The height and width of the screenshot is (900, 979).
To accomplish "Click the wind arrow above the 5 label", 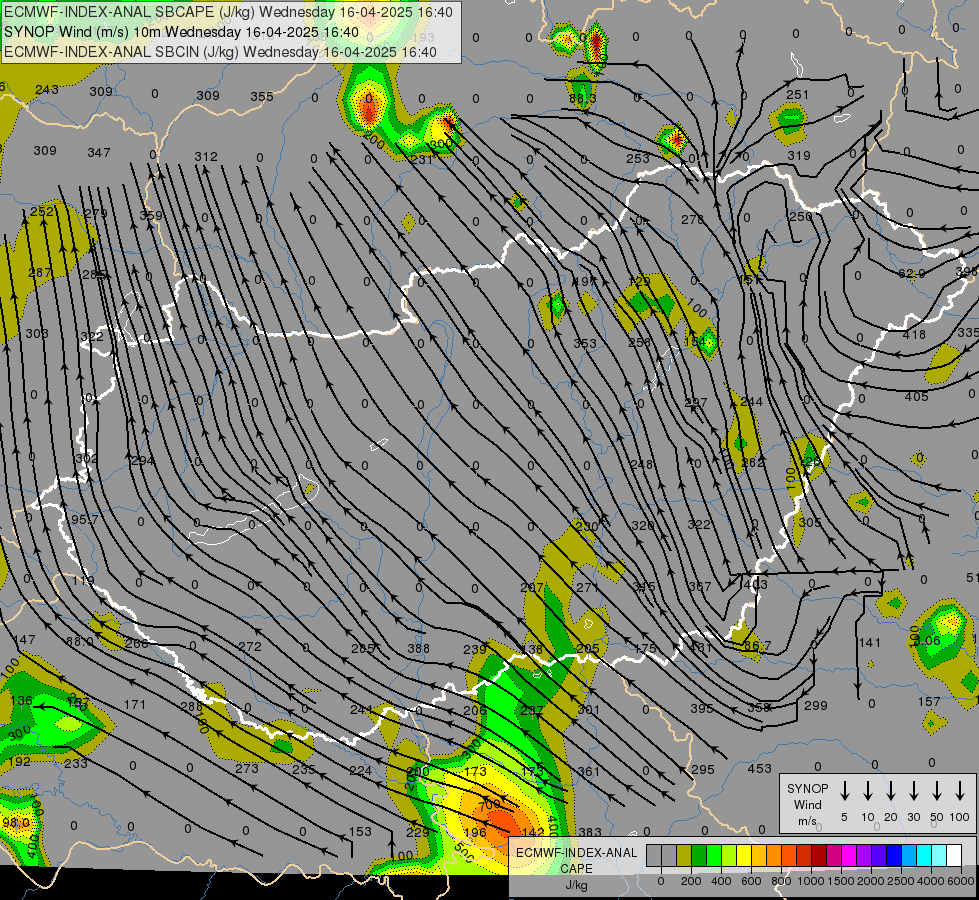I will click(x=844, y=791).
